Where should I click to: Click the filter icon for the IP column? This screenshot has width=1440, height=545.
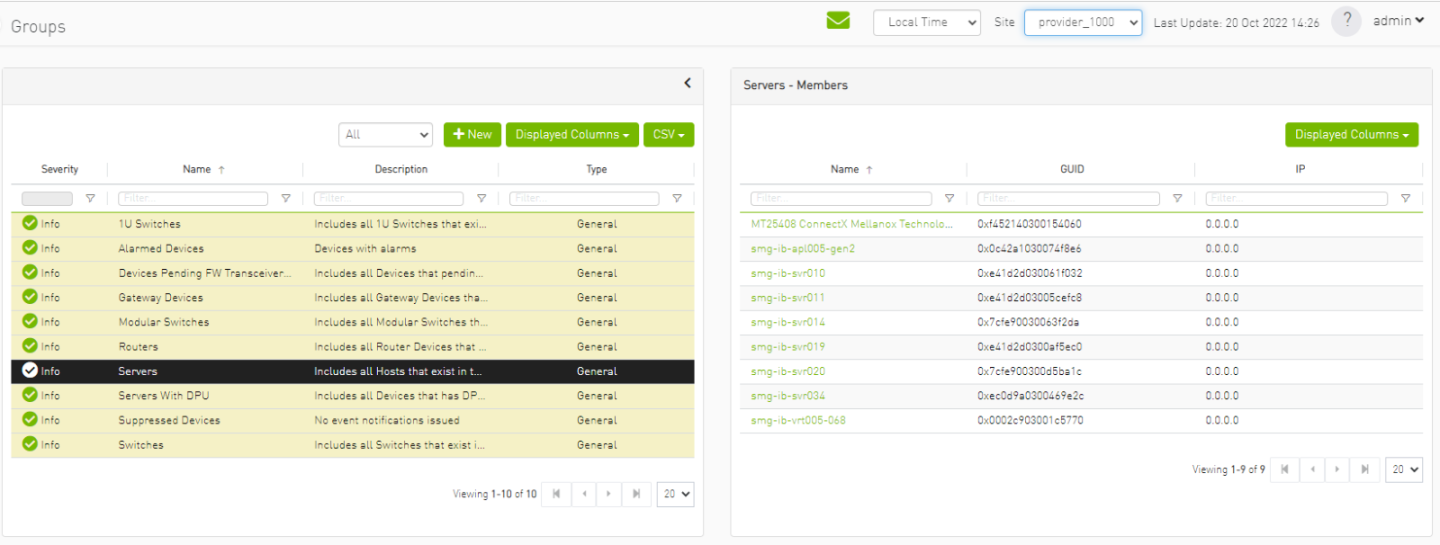[x=1405, y=199]
